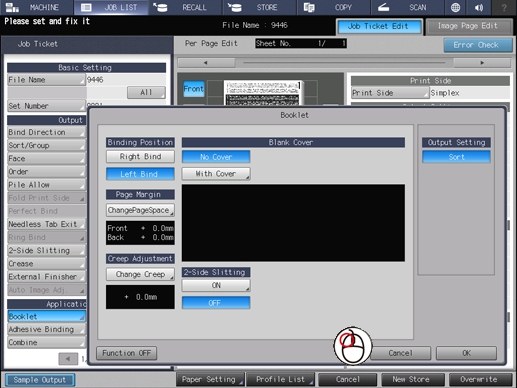The height and width of the screenshot is (388, 517).
Task: Select No Cover option
Action: click(x=216, y=157)
